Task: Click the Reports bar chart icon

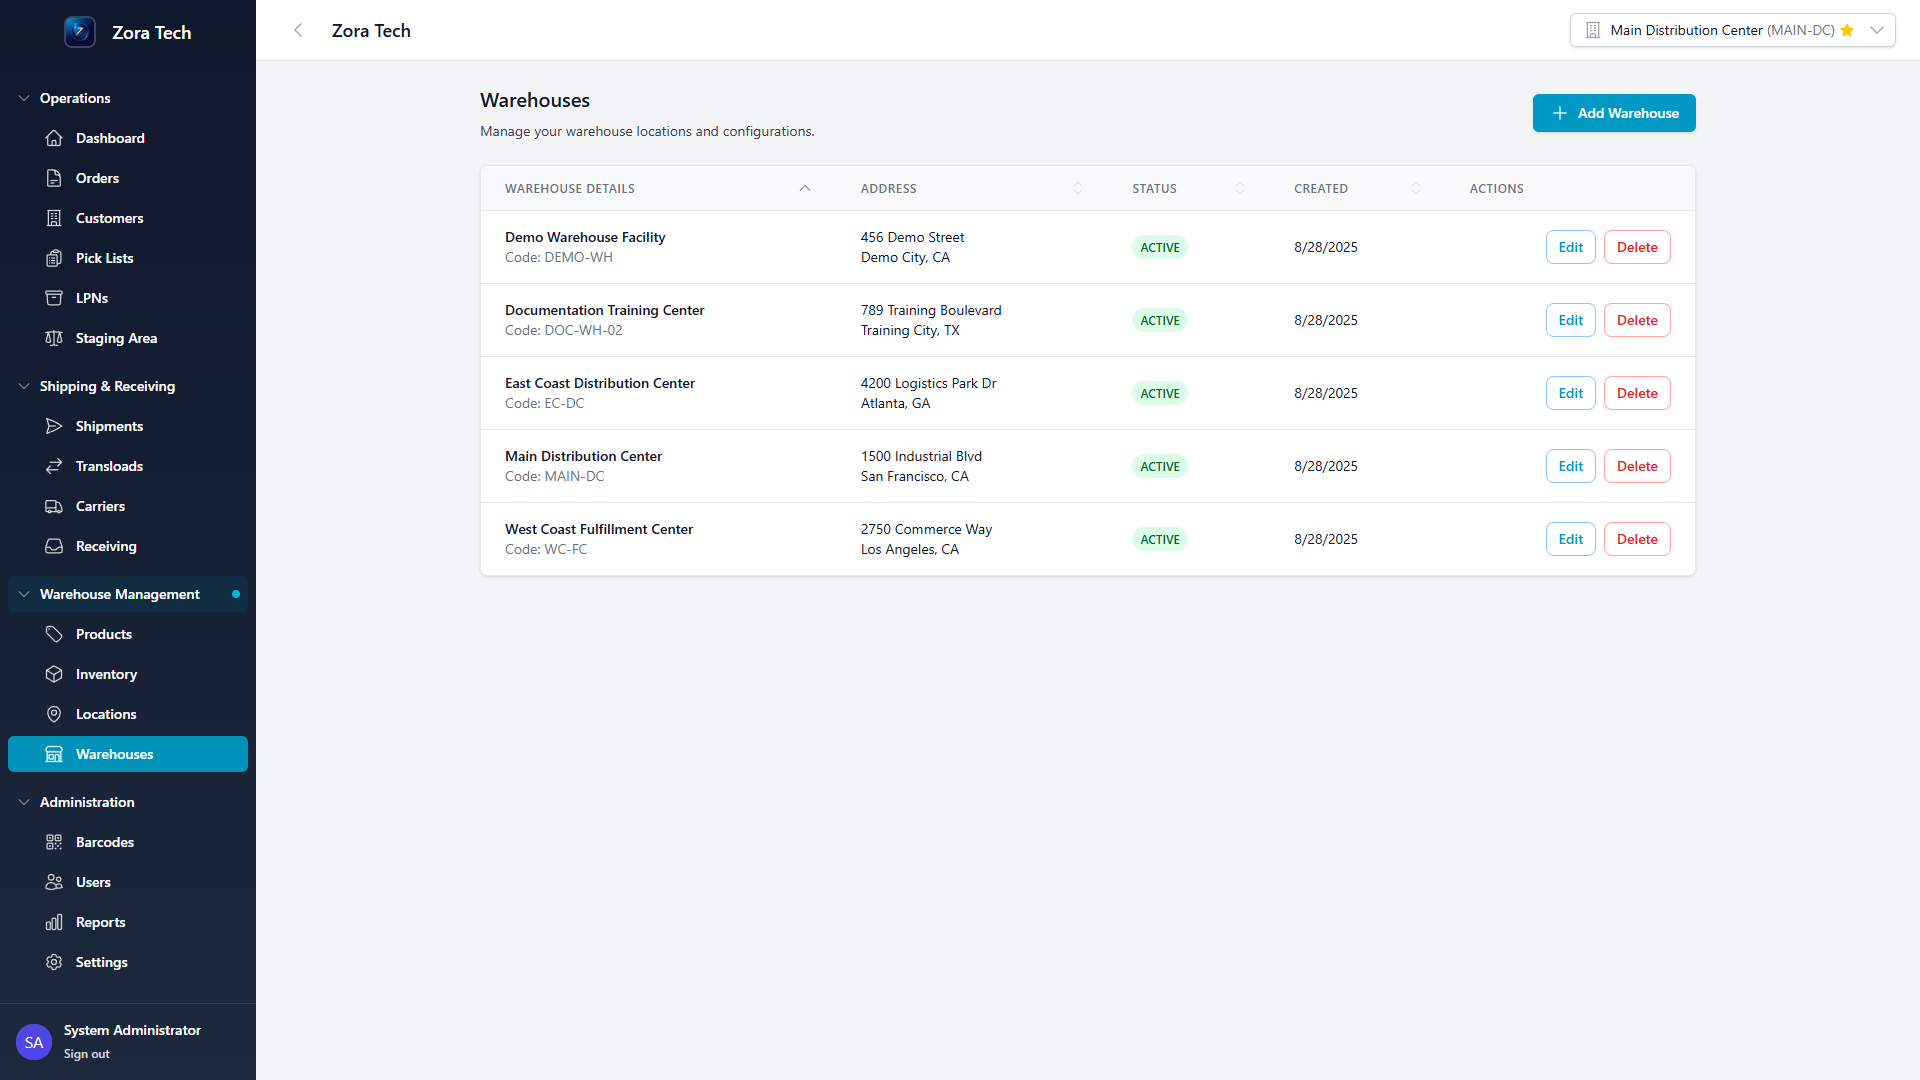Action: (54, 922)
